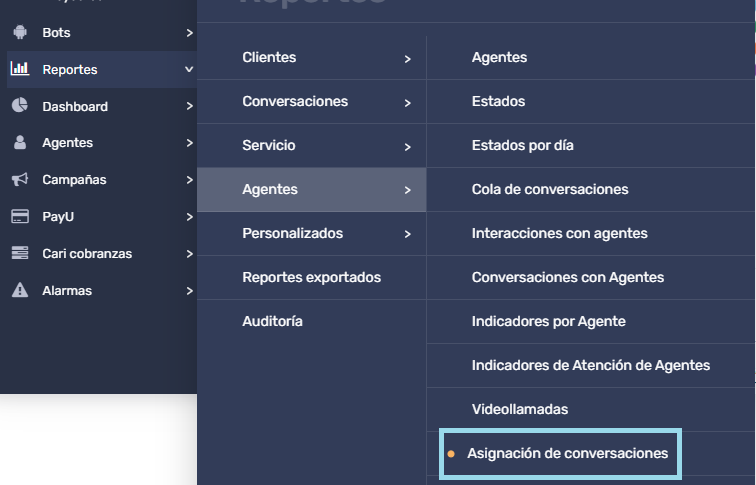Expand the Alarmas sidebar chevron
The width and height of the screenshot is (756, 485).
(x=189, y=291)
